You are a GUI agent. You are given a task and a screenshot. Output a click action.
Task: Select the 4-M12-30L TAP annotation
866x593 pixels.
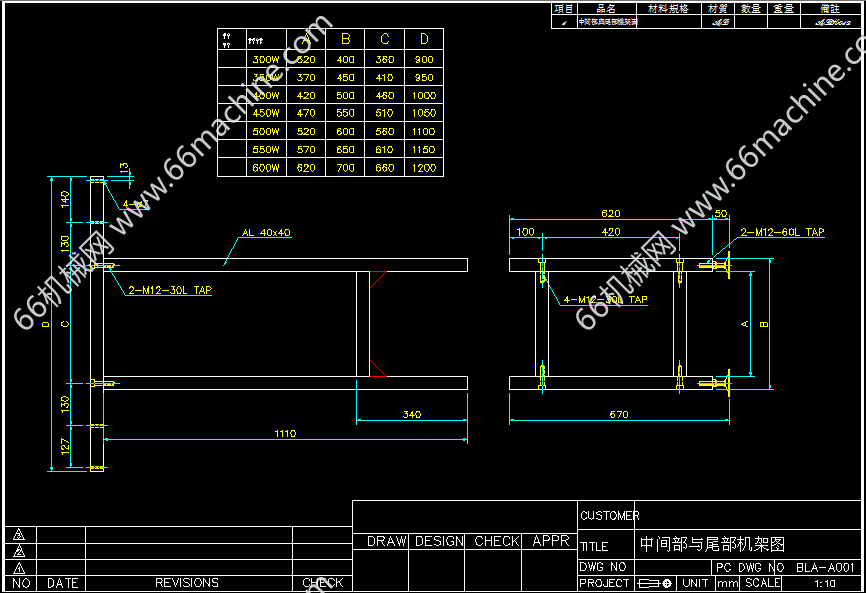(605, 299)
